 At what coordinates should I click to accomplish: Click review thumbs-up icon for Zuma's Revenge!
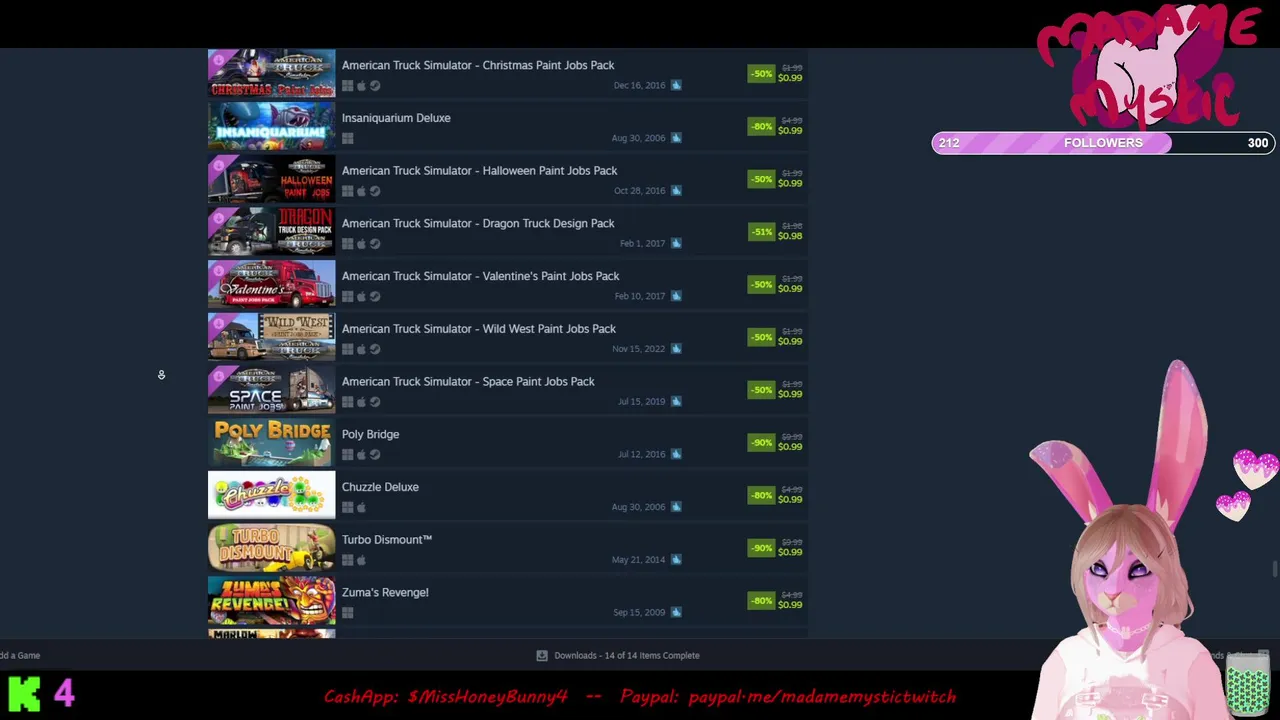tap(676, 612)
